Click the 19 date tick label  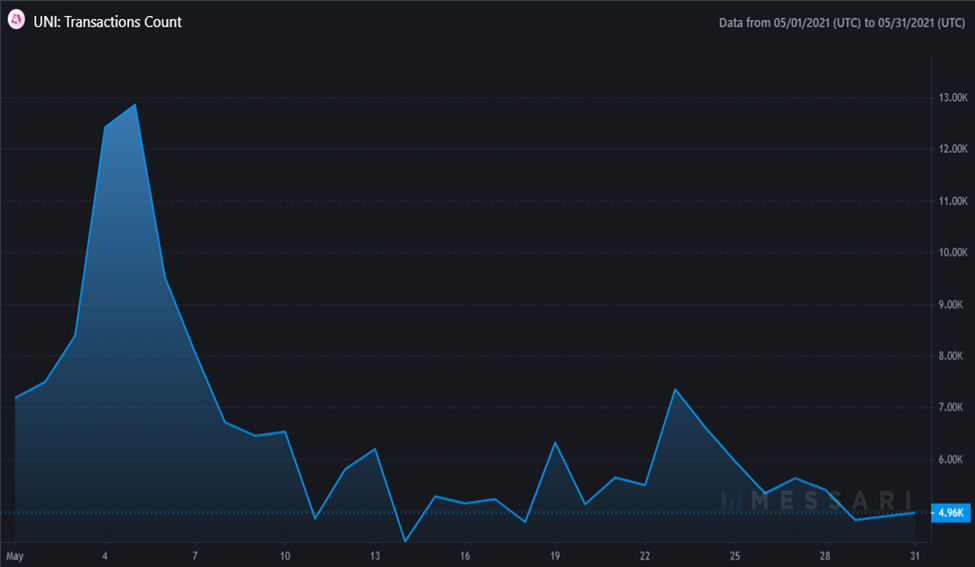click(x=555, y=556)
